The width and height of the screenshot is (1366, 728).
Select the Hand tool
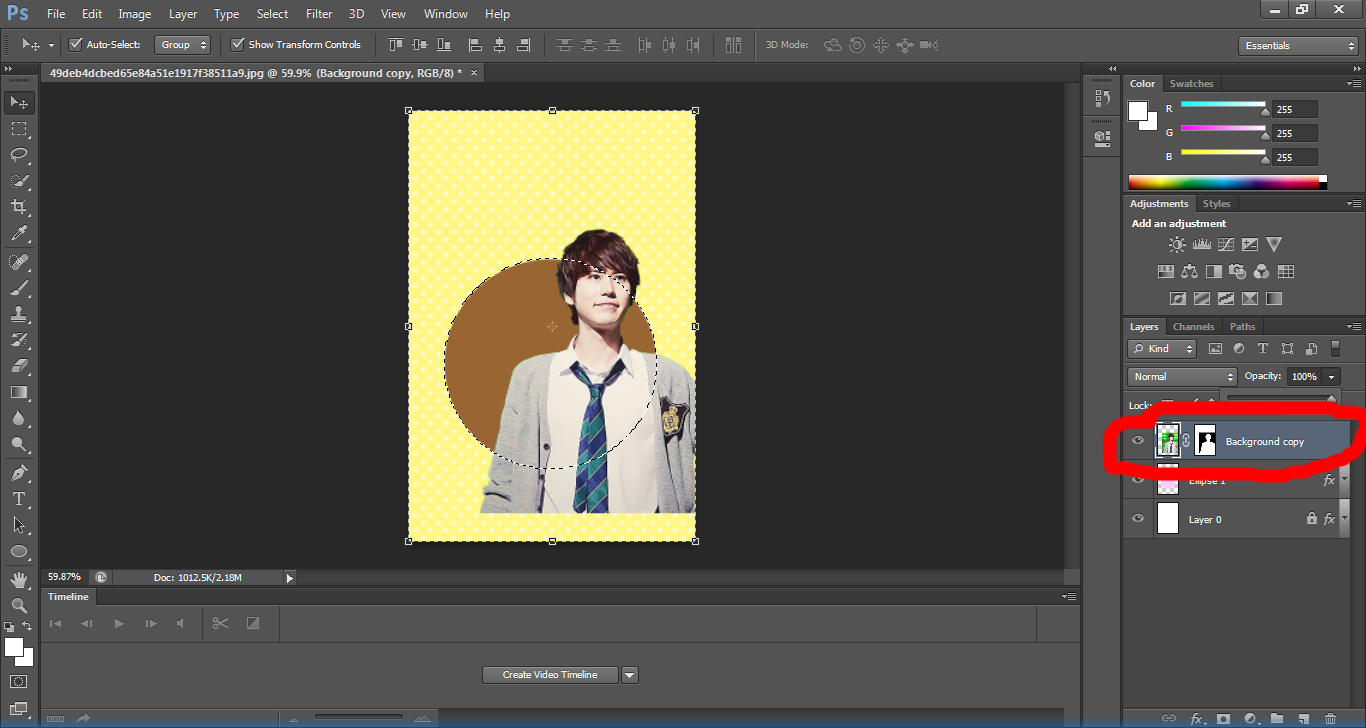19,580
